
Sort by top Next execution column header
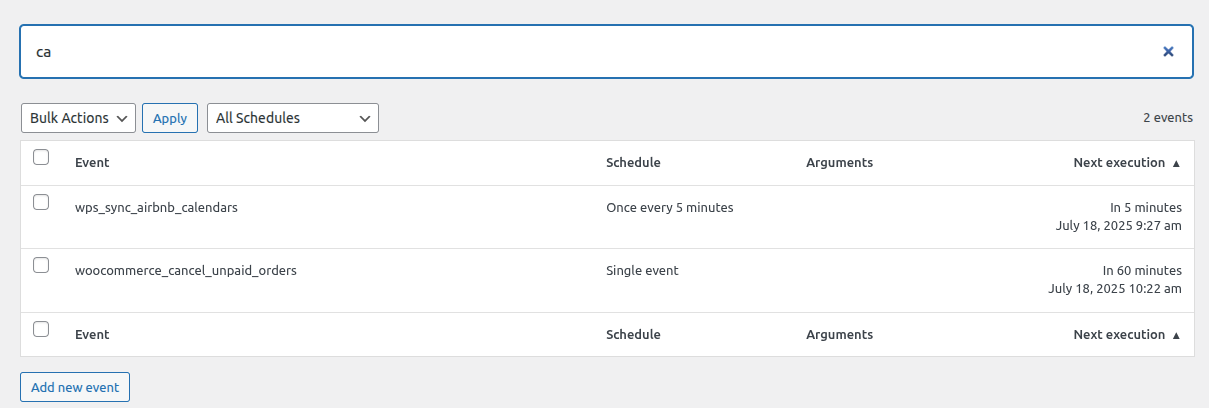[1118, 162]
